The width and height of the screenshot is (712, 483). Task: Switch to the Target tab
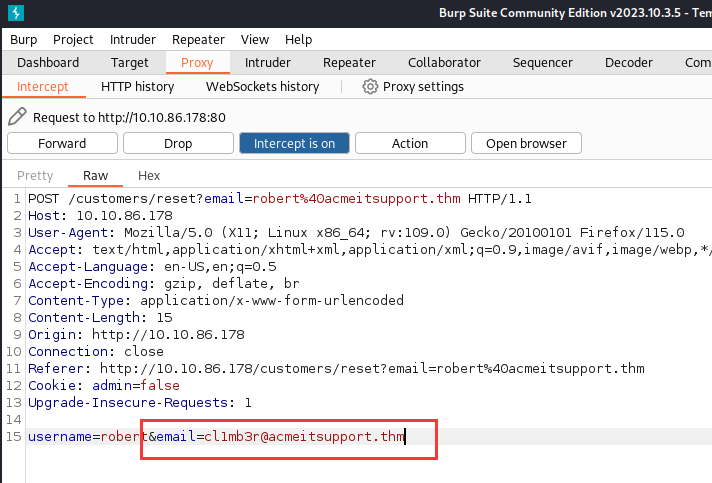click(x=129, y=62)
